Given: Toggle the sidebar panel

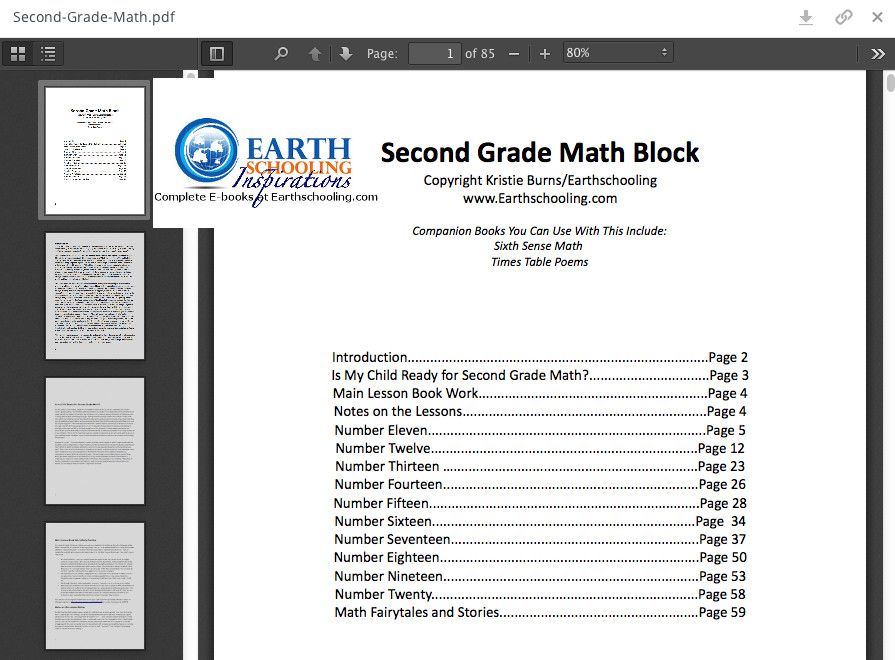Looking at the screenshot, I should (x=217, y=54).
